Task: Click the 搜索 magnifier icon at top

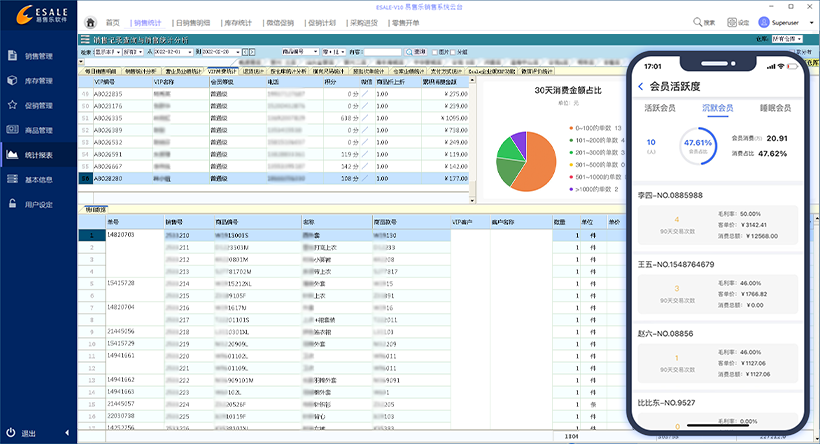Action: coord(697,22)
